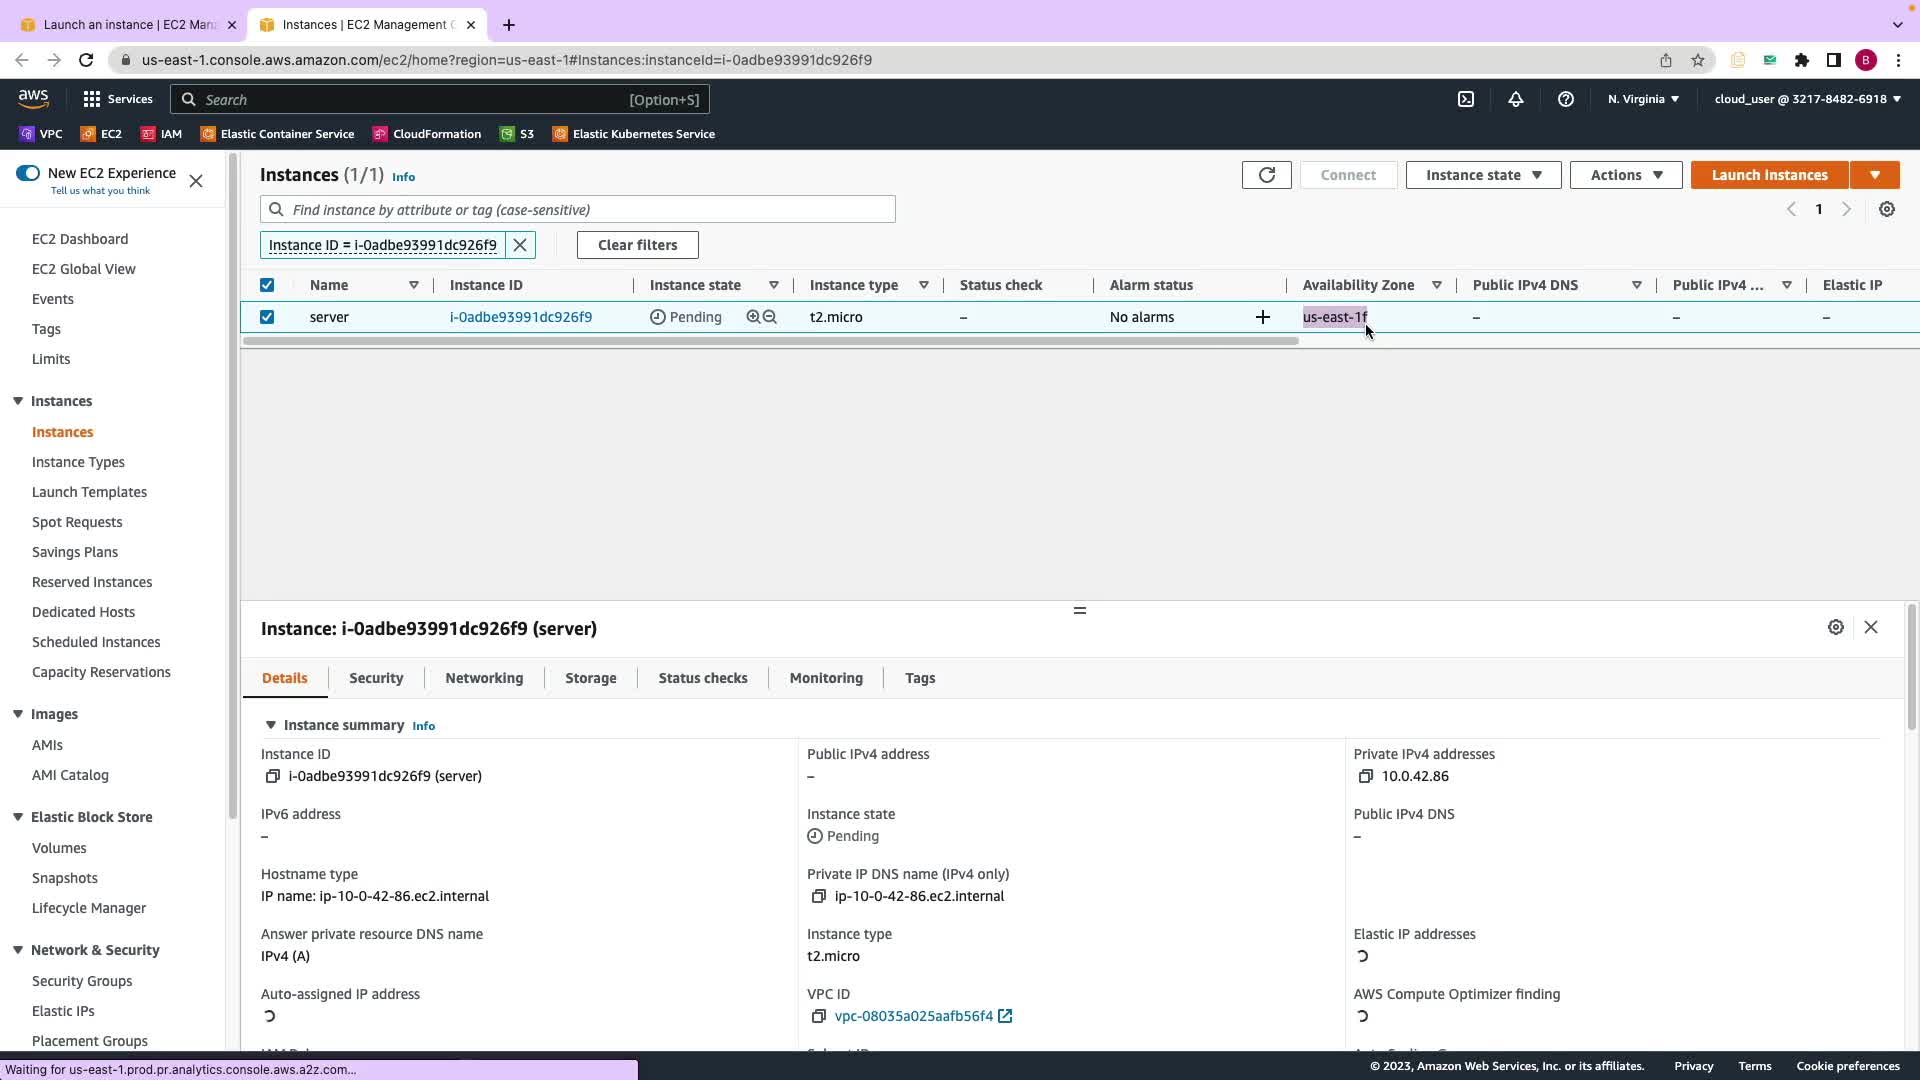Click table preferences gear beside pagination
The height and width of the screenshot is (1080, 1920).
point(1887,209)
